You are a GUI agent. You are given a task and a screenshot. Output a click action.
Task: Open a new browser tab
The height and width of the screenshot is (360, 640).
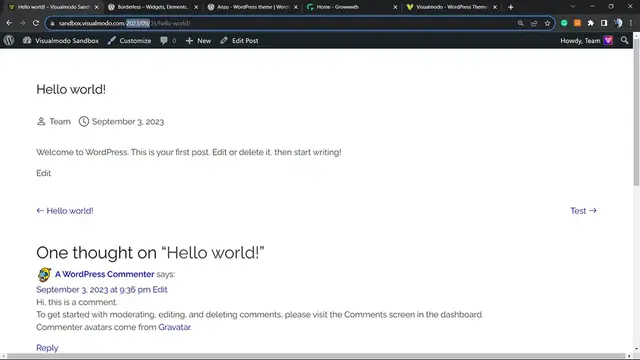(511, 7)
